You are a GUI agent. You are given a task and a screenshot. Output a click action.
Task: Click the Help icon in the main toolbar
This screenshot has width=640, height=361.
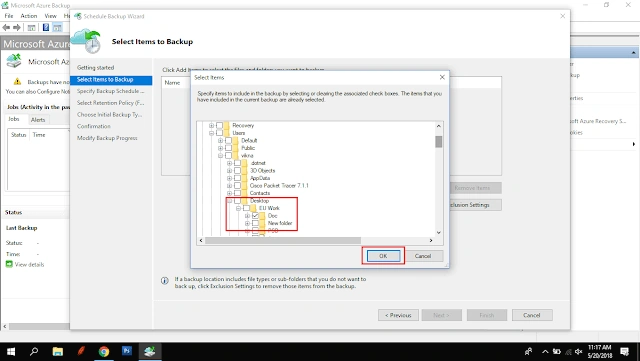click(46, 28)
